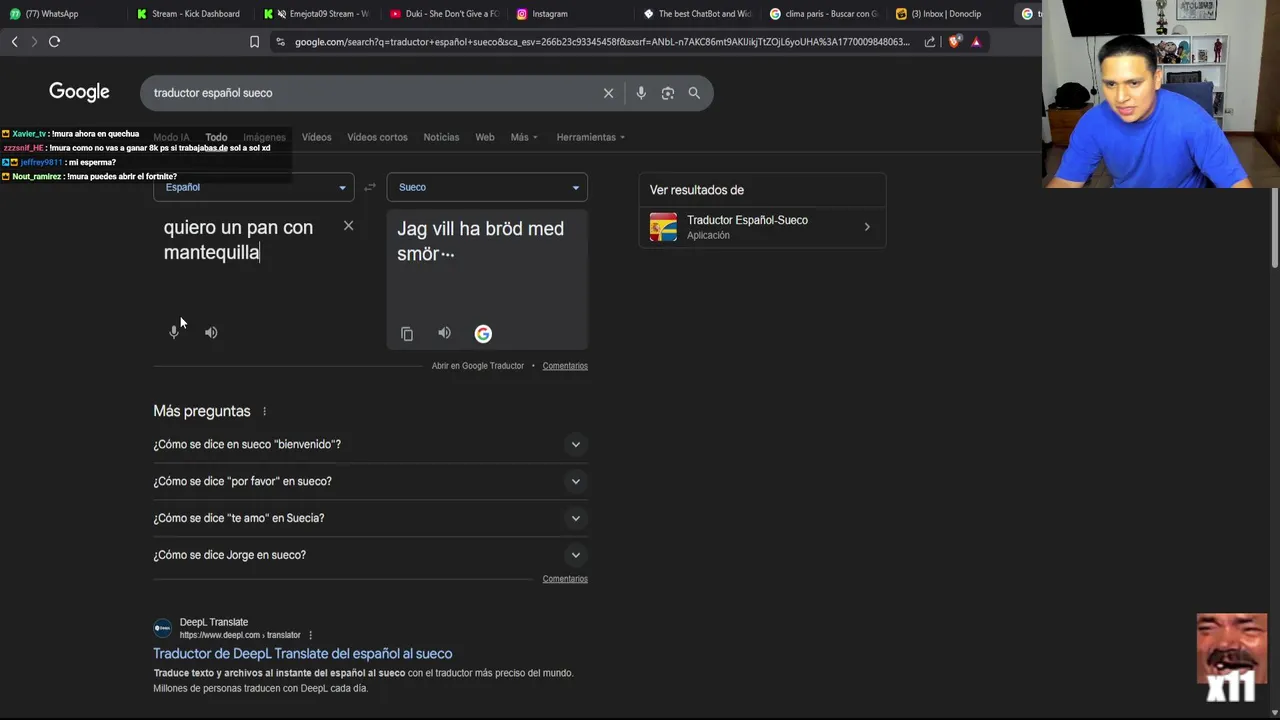Clear the Google search box with X
The image size is (1280, 720).
[608, 93]
